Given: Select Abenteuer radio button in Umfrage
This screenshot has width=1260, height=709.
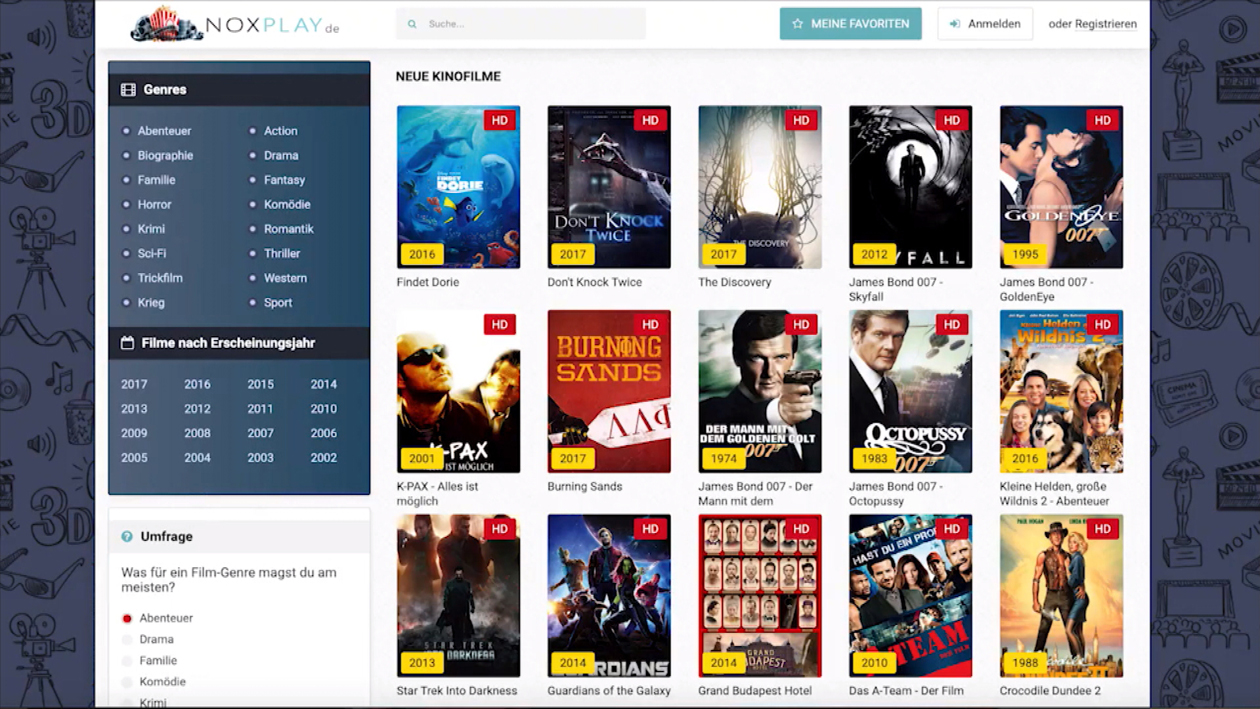Looking at the screenshot, I should [127, 619].
